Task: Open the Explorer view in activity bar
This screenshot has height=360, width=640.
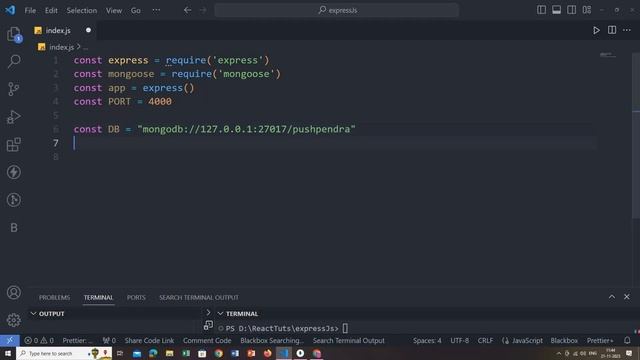Action: click(13, 34)
